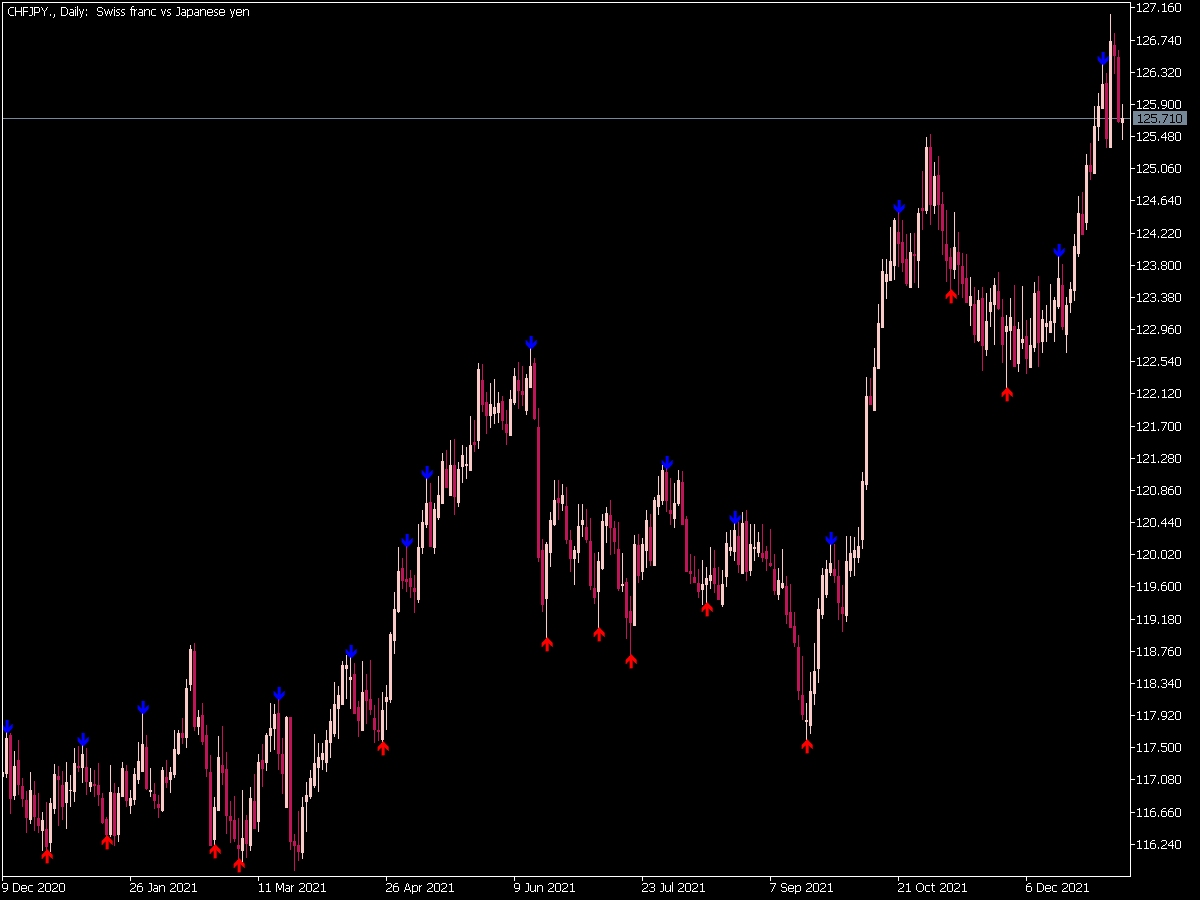Click the 6 Dec 2021 date label
Image resolution: width=1200 pixels, height=900 pixels.
pos(1058,887)
